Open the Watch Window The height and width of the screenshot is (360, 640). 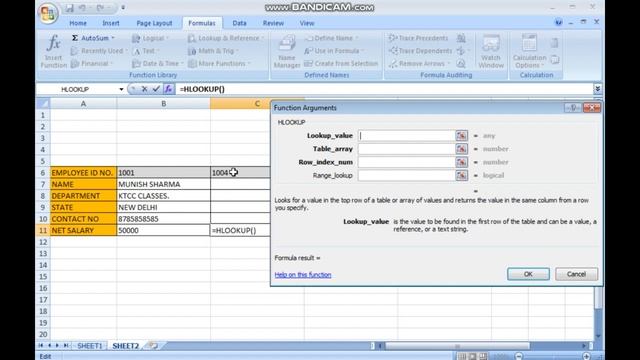click(x=491, y=51)
